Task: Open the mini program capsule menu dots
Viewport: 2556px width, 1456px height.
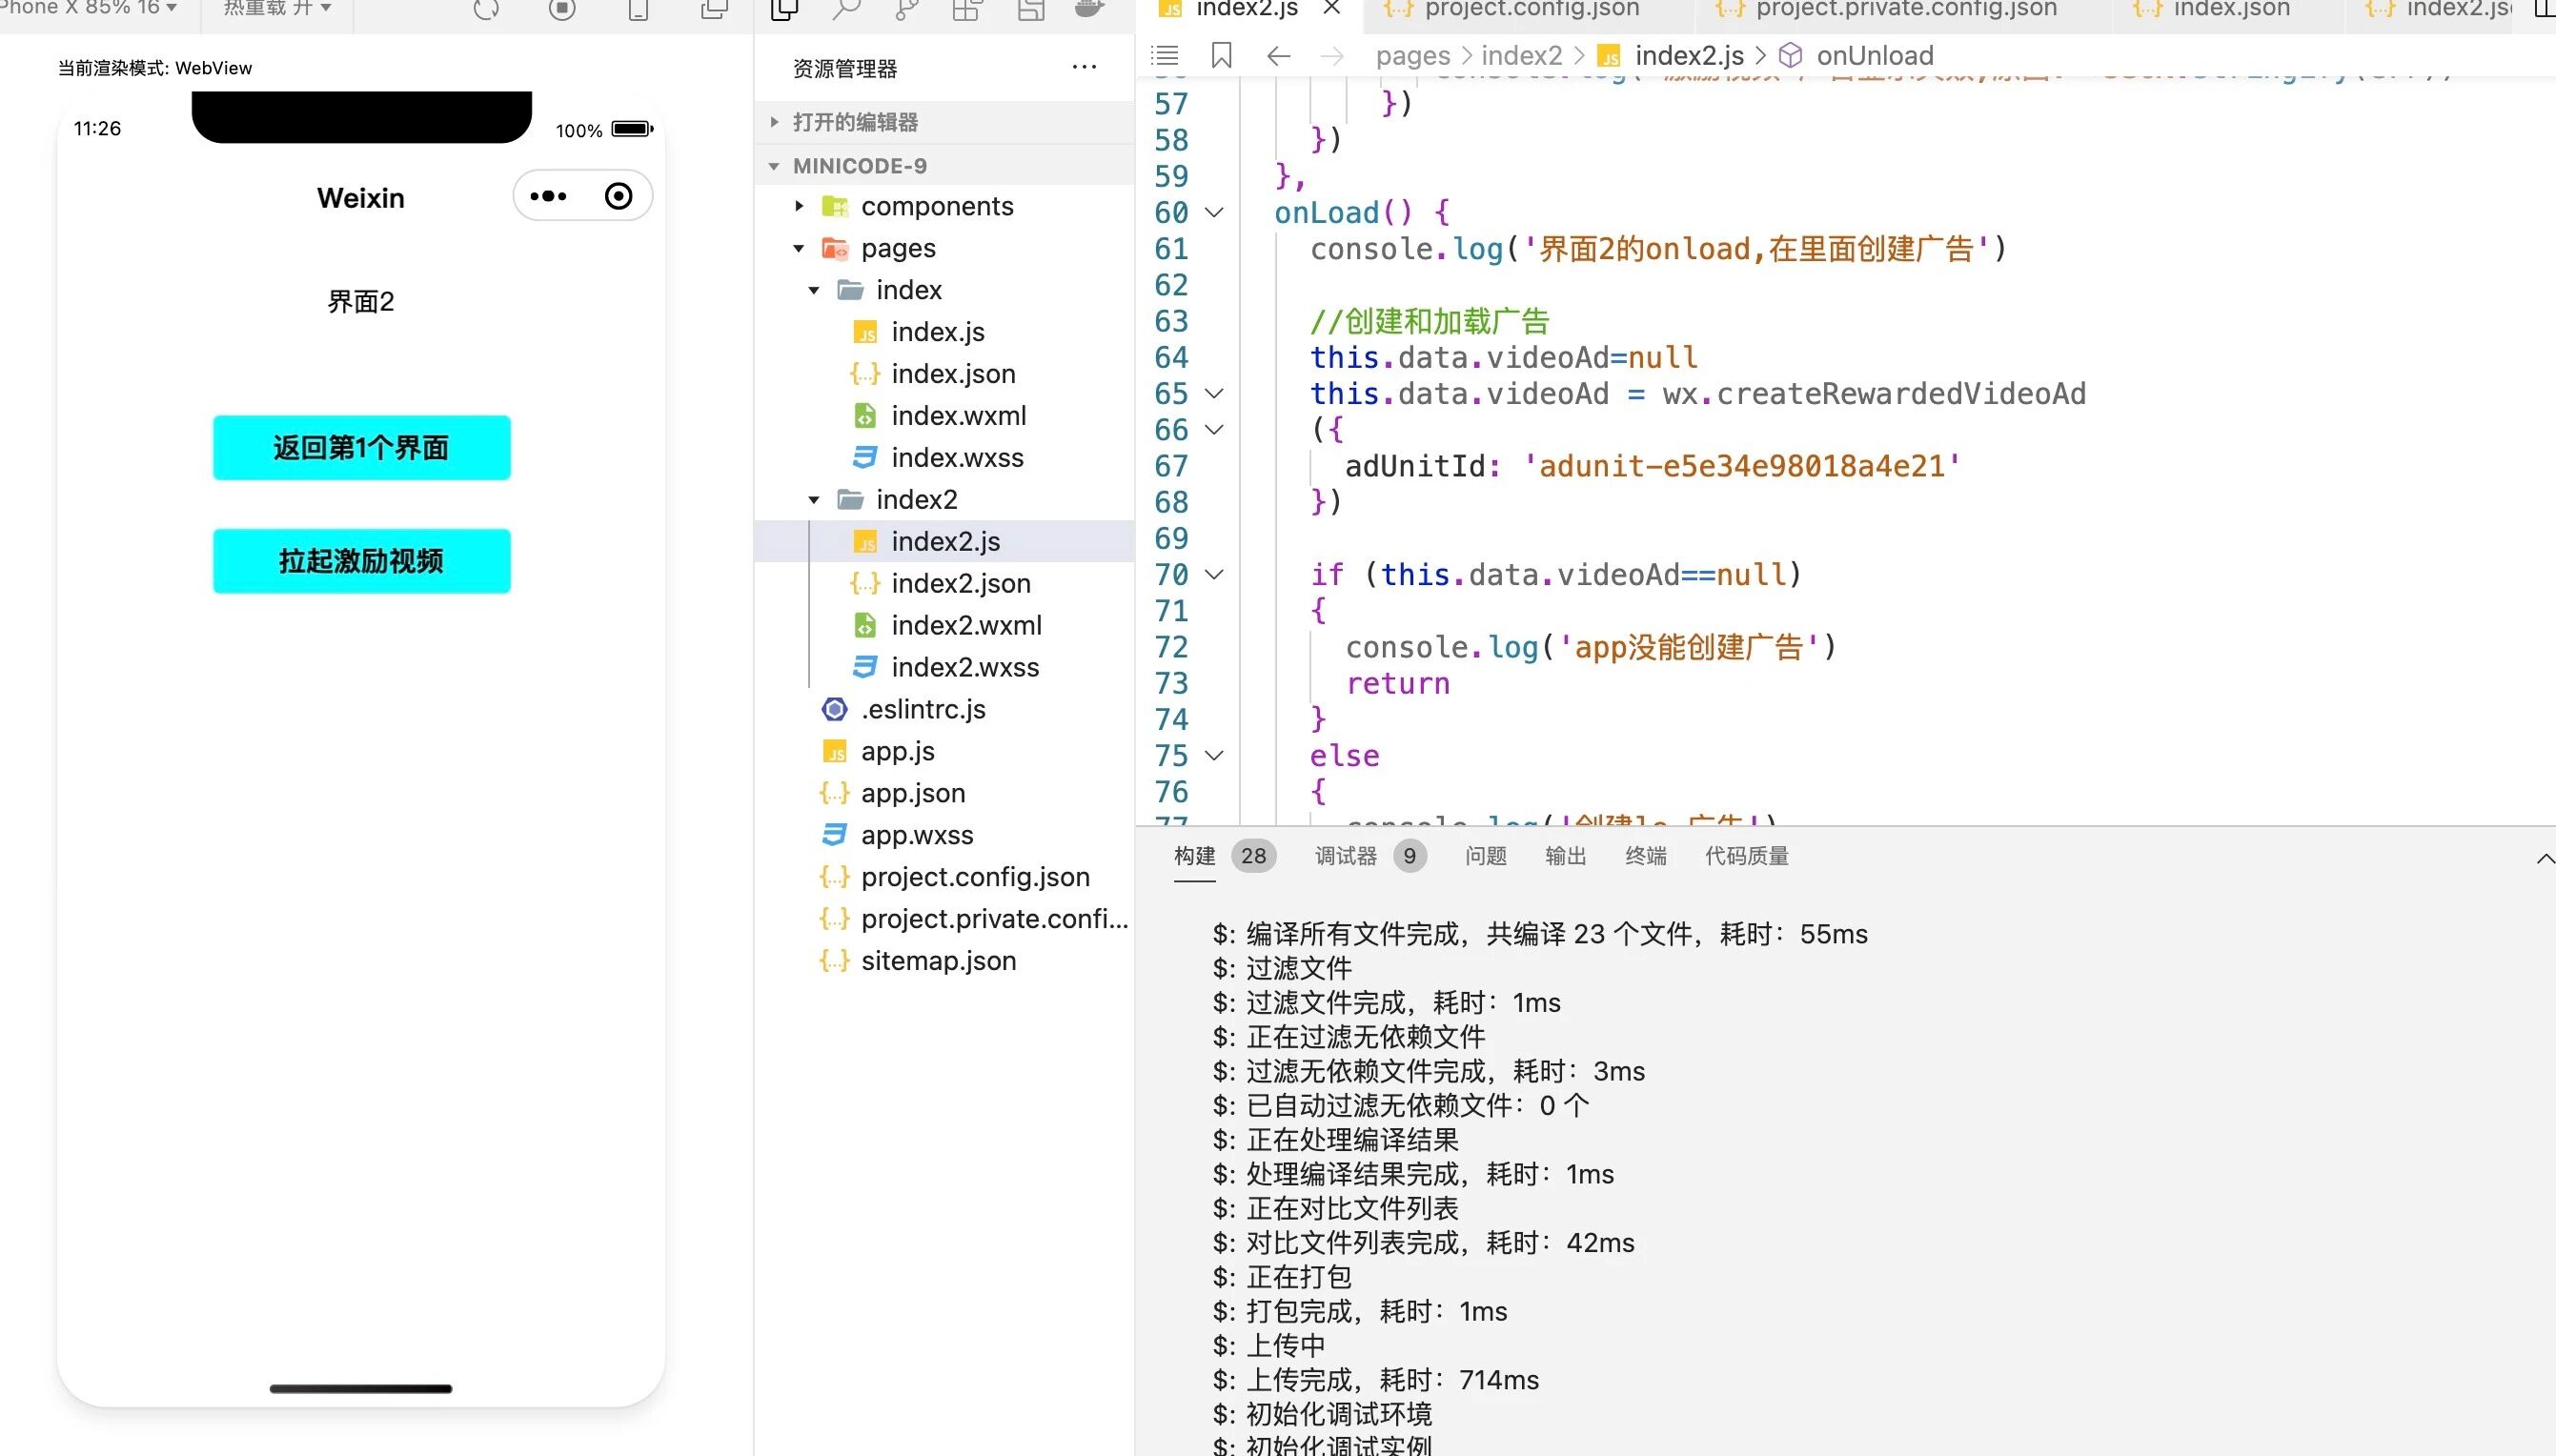Action: 548,196
